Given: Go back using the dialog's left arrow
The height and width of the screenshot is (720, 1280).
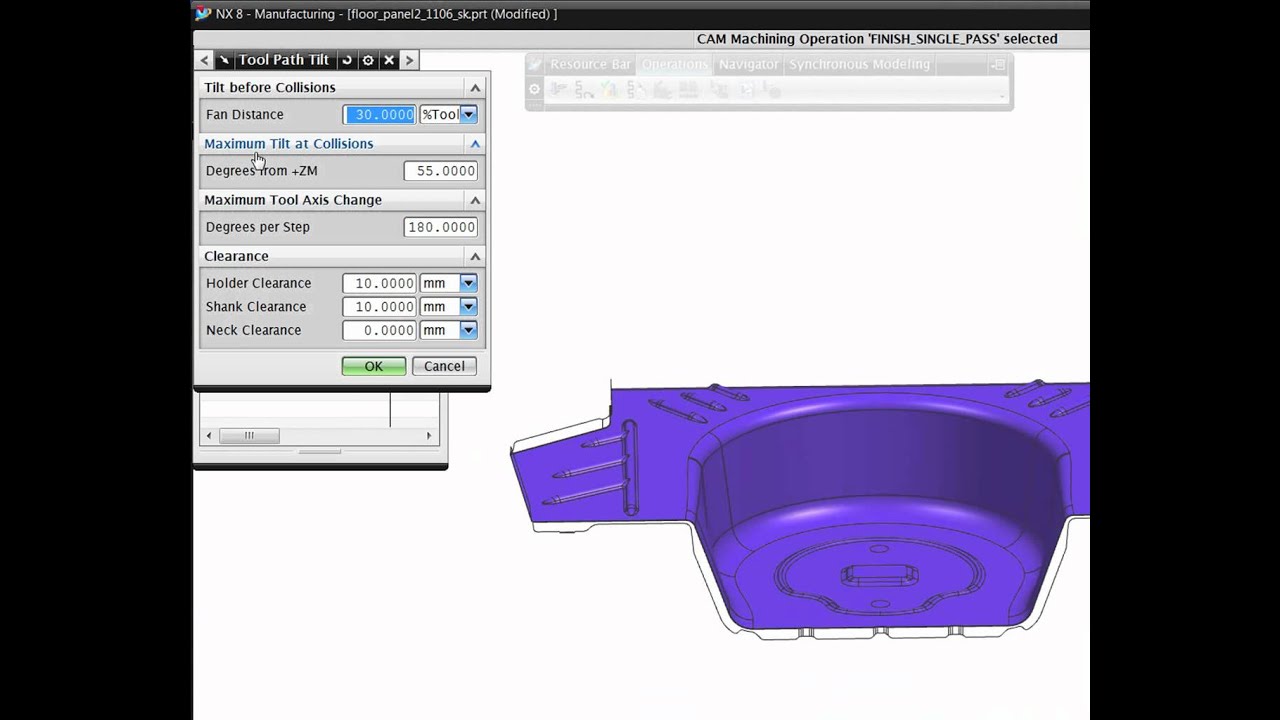Looking at the screenshot, I should point(204,60).
